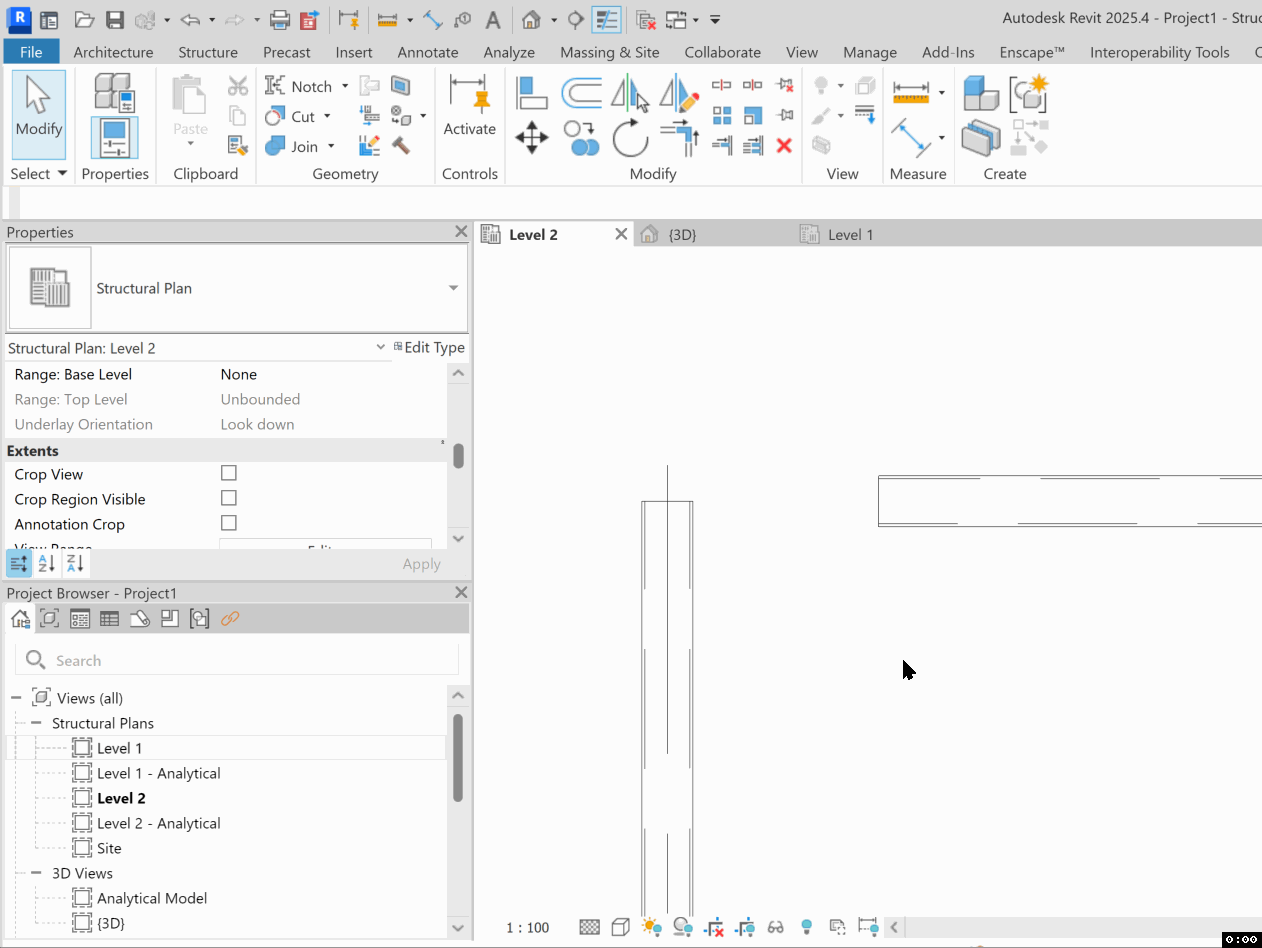The image size is (1262, 948).
Task: Enable Annotation Crop in Properties
Action: click(228, 523)
